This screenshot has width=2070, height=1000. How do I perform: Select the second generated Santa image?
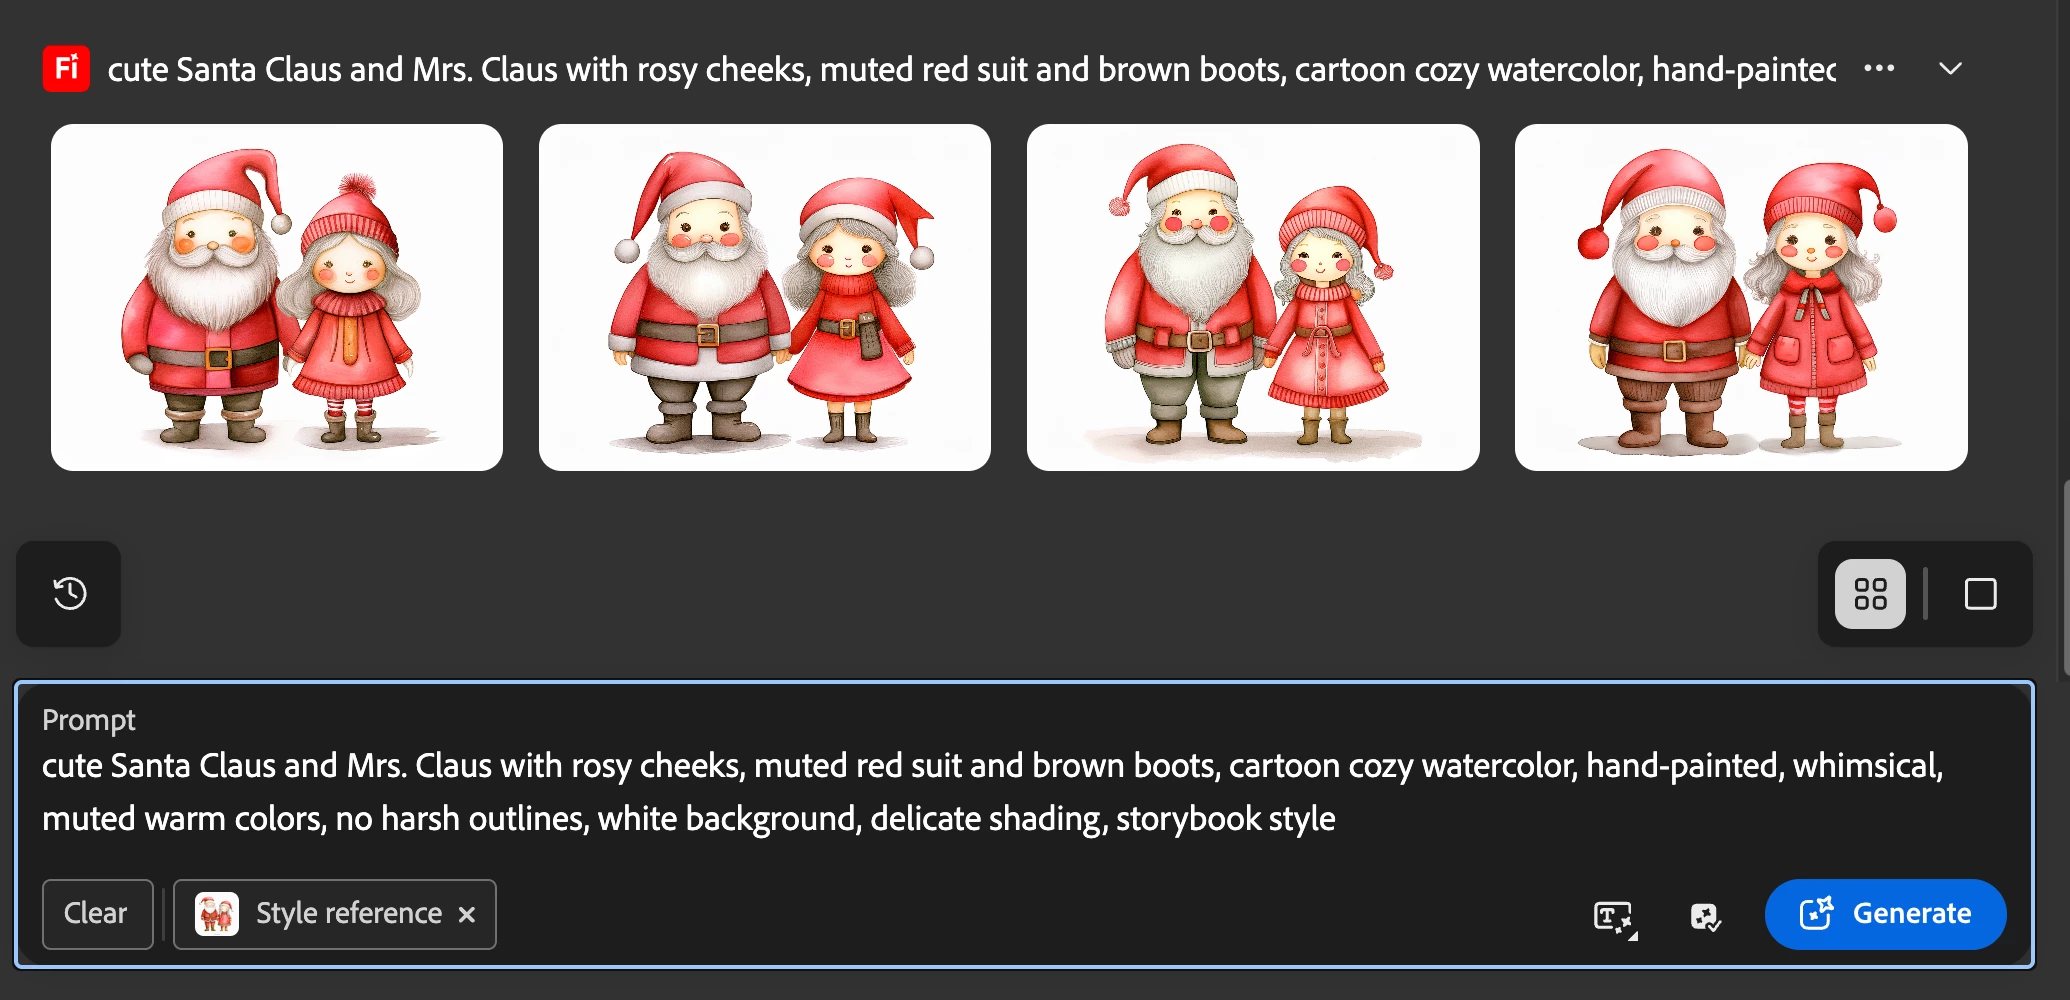pyautogui.click(x=765, y=297)
